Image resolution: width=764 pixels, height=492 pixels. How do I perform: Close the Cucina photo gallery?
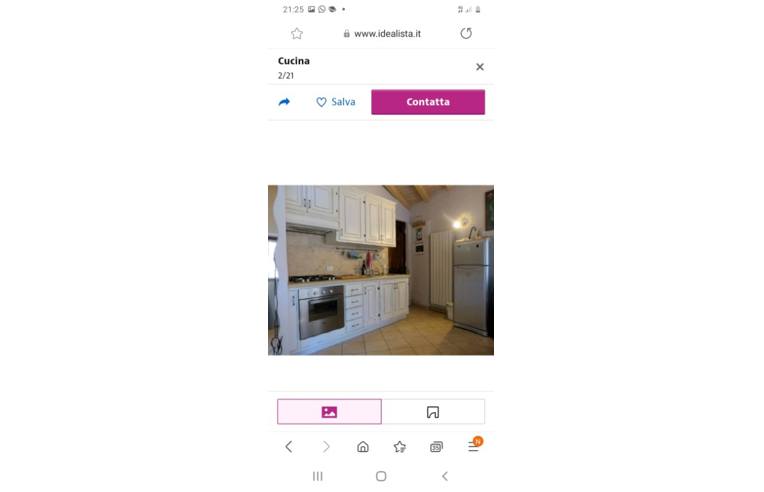tap(479, 67)
